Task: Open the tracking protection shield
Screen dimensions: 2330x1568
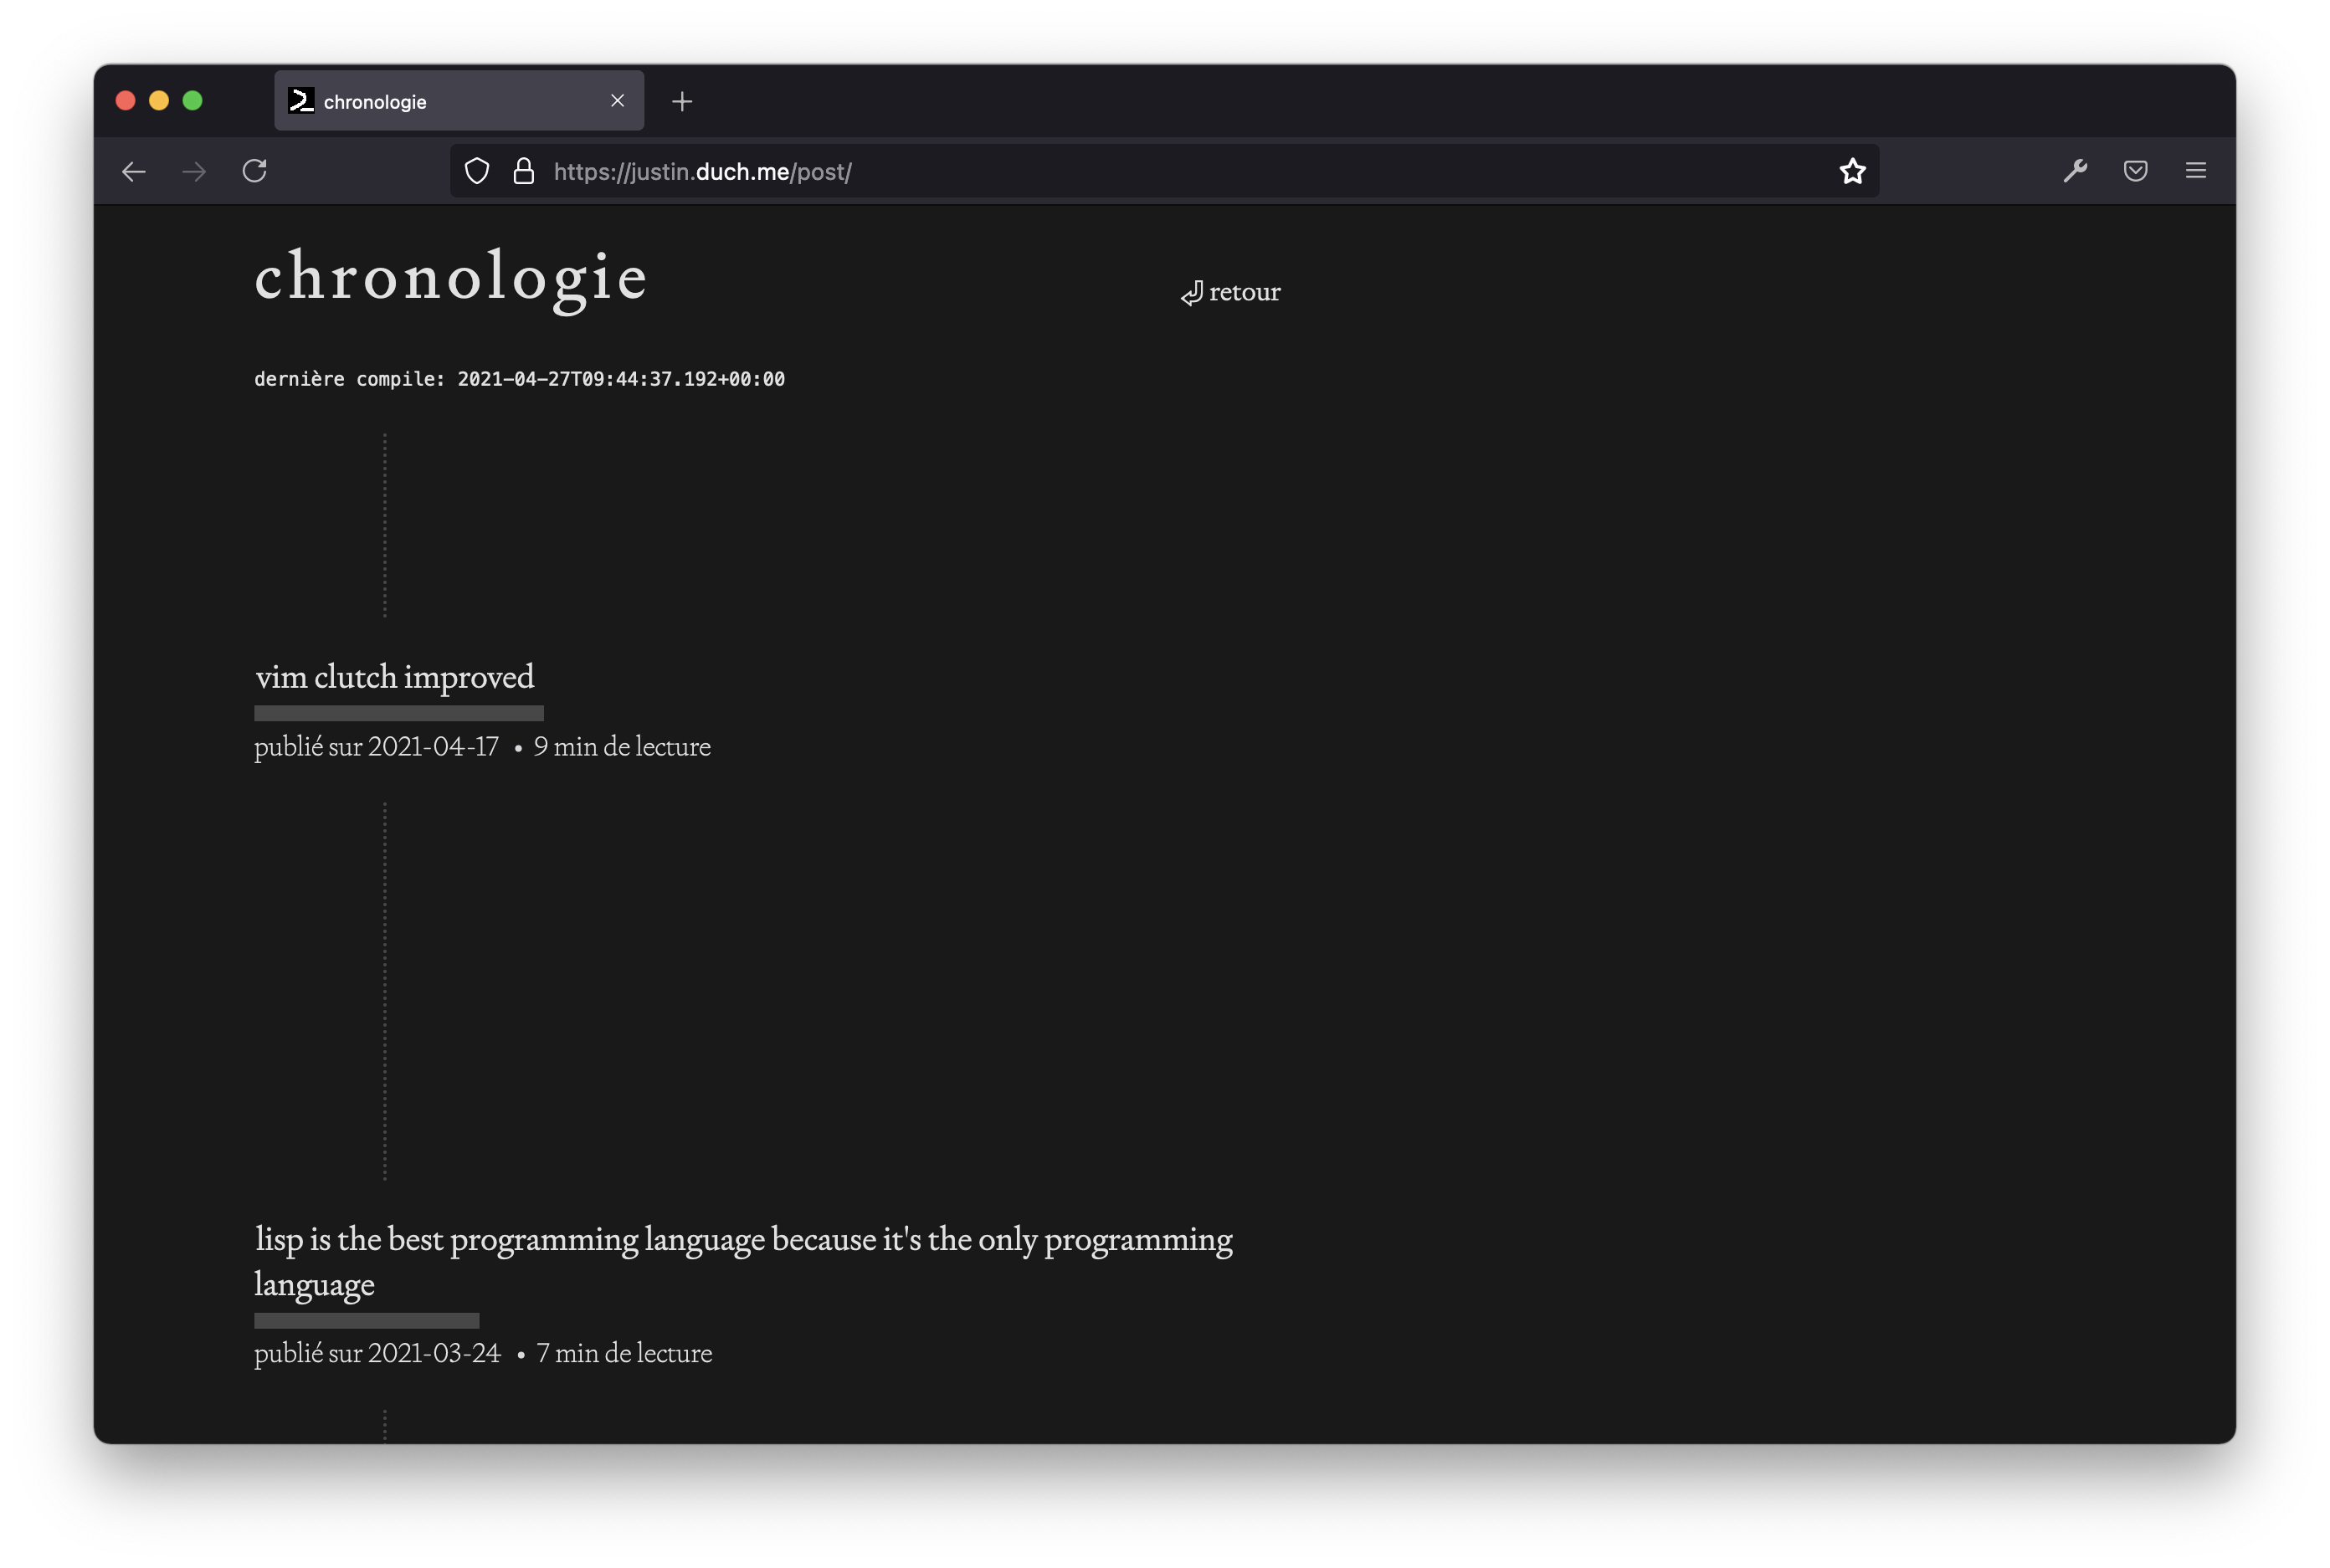Action: (x=477, y=172)
